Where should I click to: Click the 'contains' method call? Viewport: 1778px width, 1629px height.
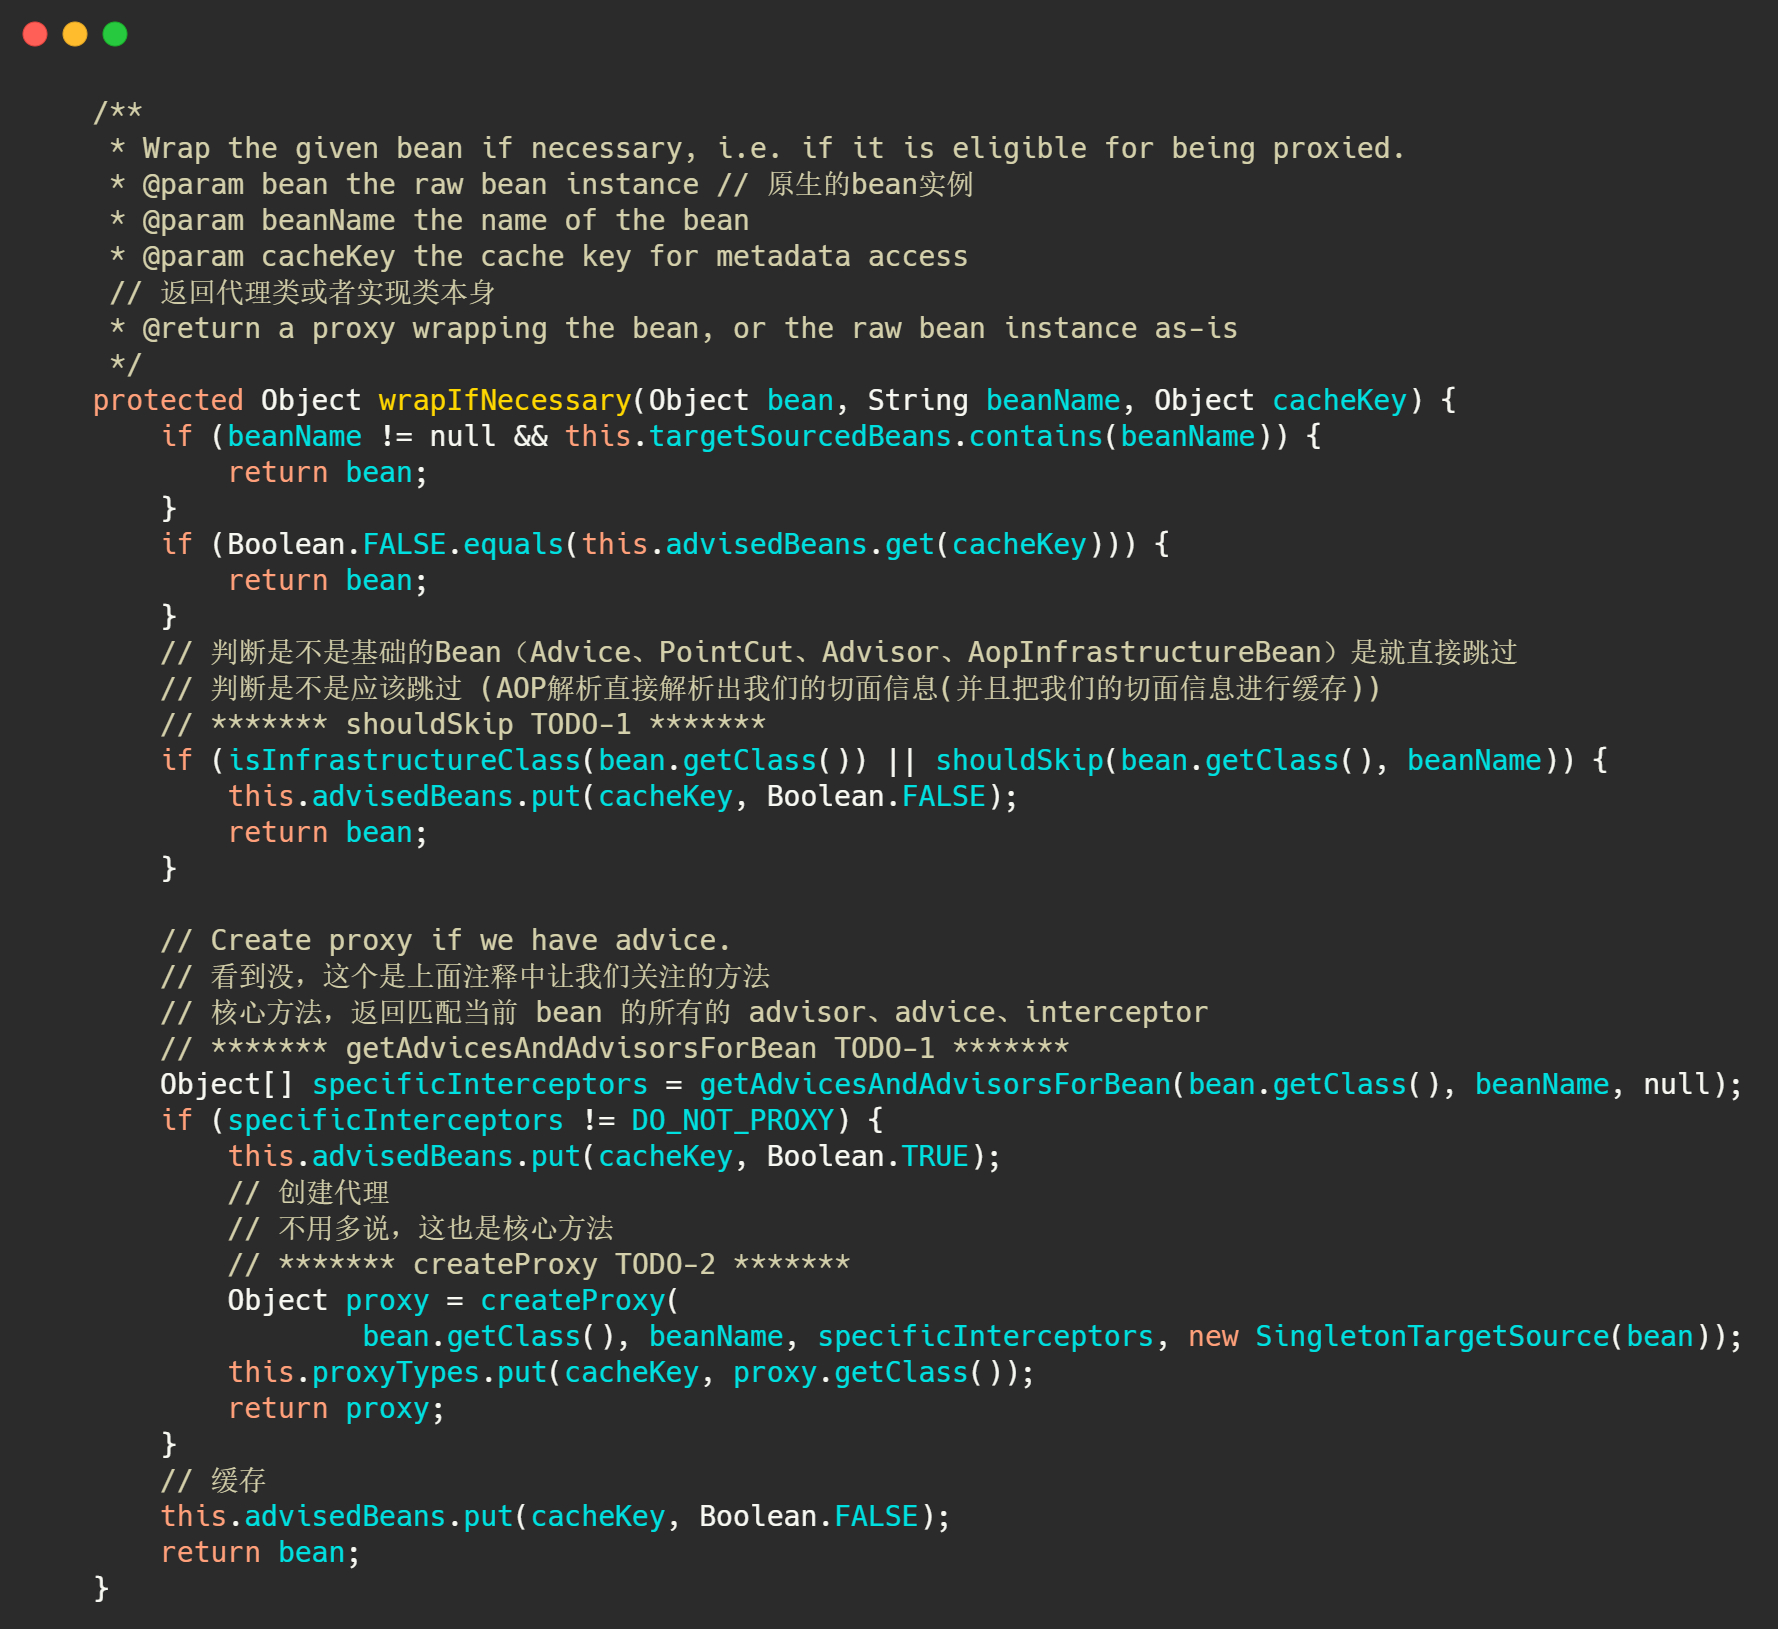tap(1035, 436)
